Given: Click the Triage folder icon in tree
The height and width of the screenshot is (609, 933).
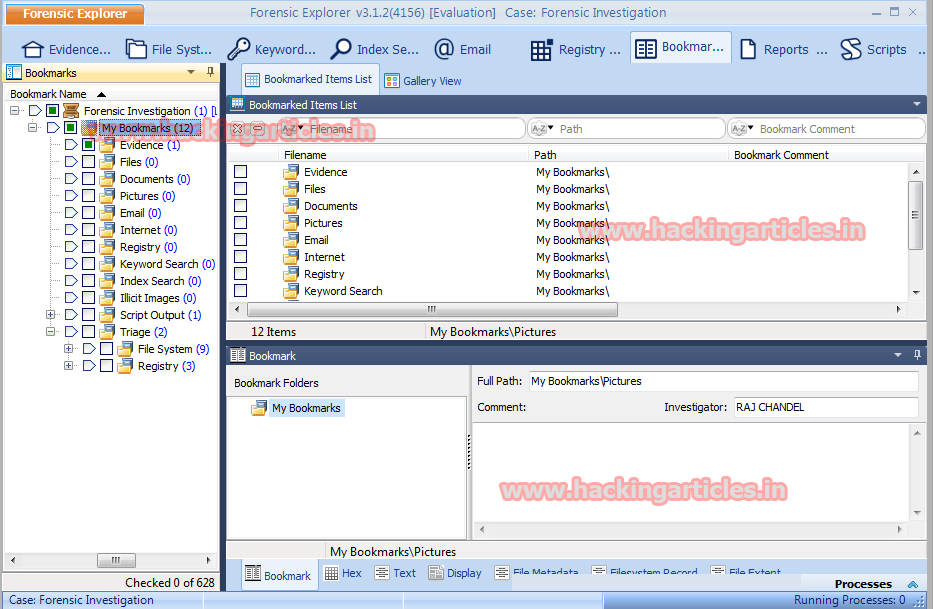Looking at the screenshot, I should point(107,332).
